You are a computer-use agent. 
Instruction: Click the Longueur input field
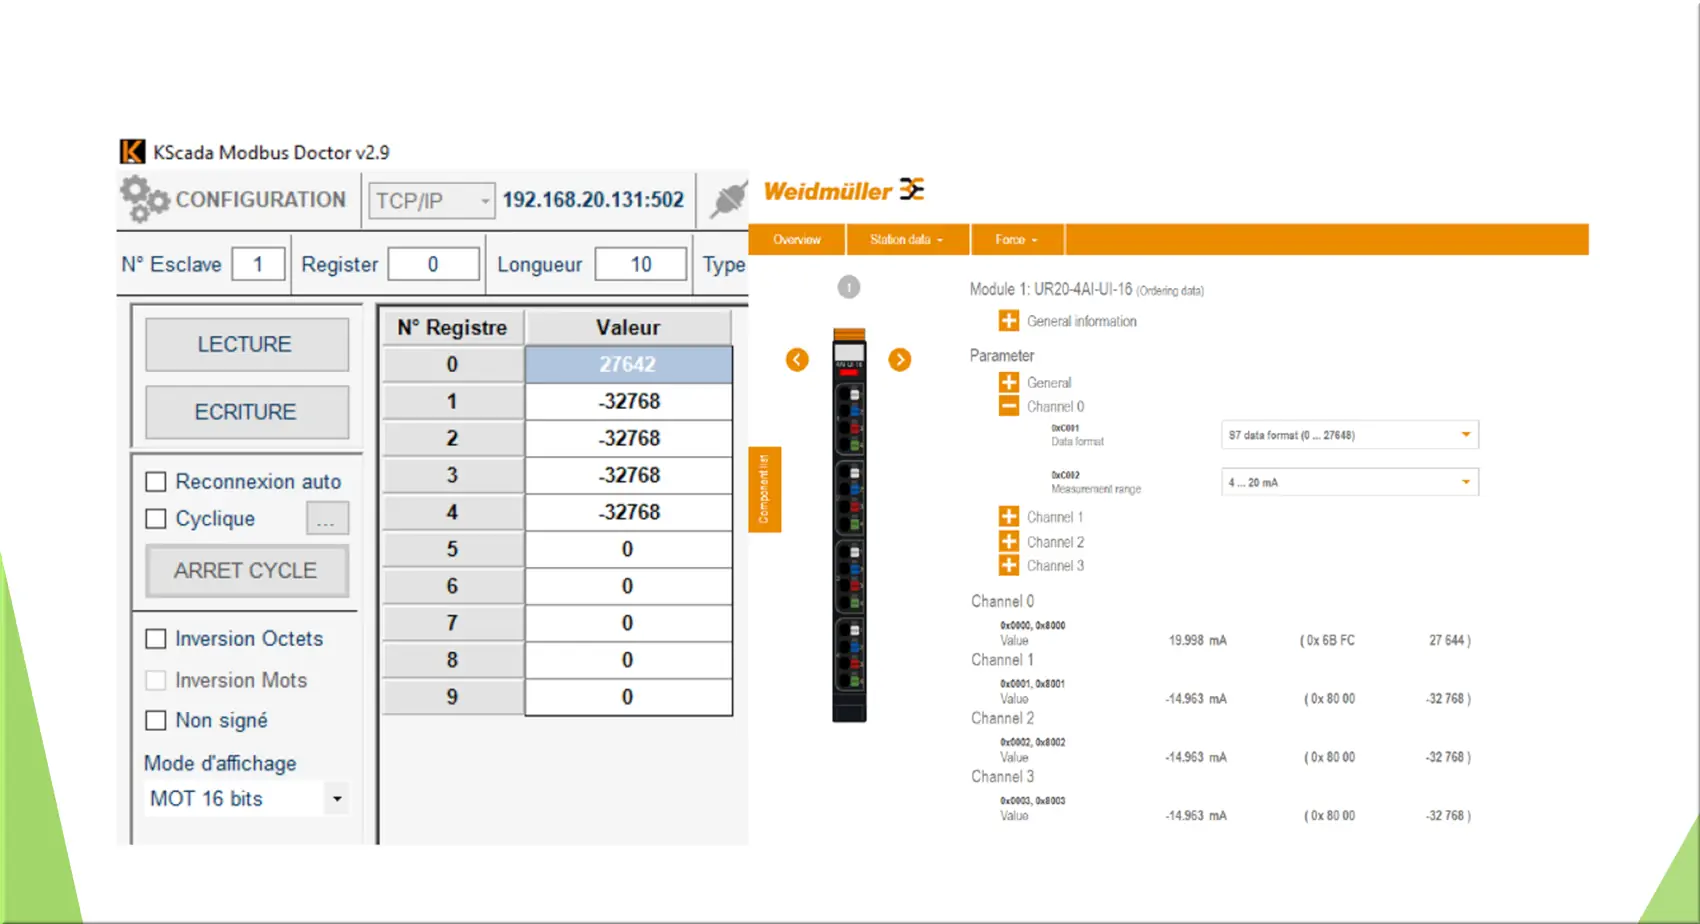641,264
